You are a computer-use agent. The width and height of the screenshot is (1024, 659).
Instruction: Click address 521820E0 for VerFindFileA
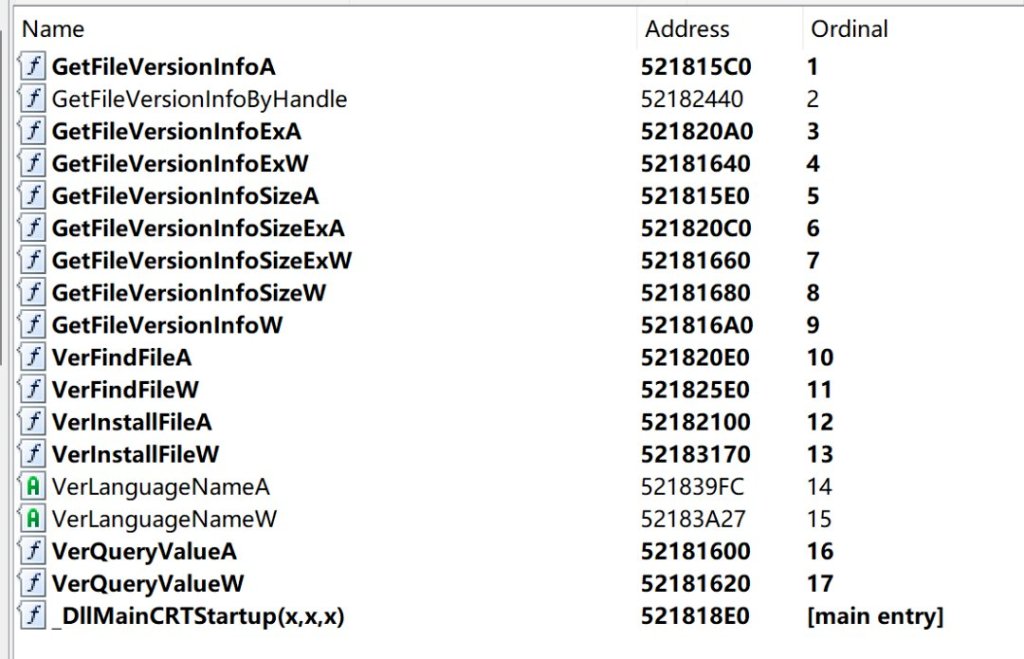695,357
